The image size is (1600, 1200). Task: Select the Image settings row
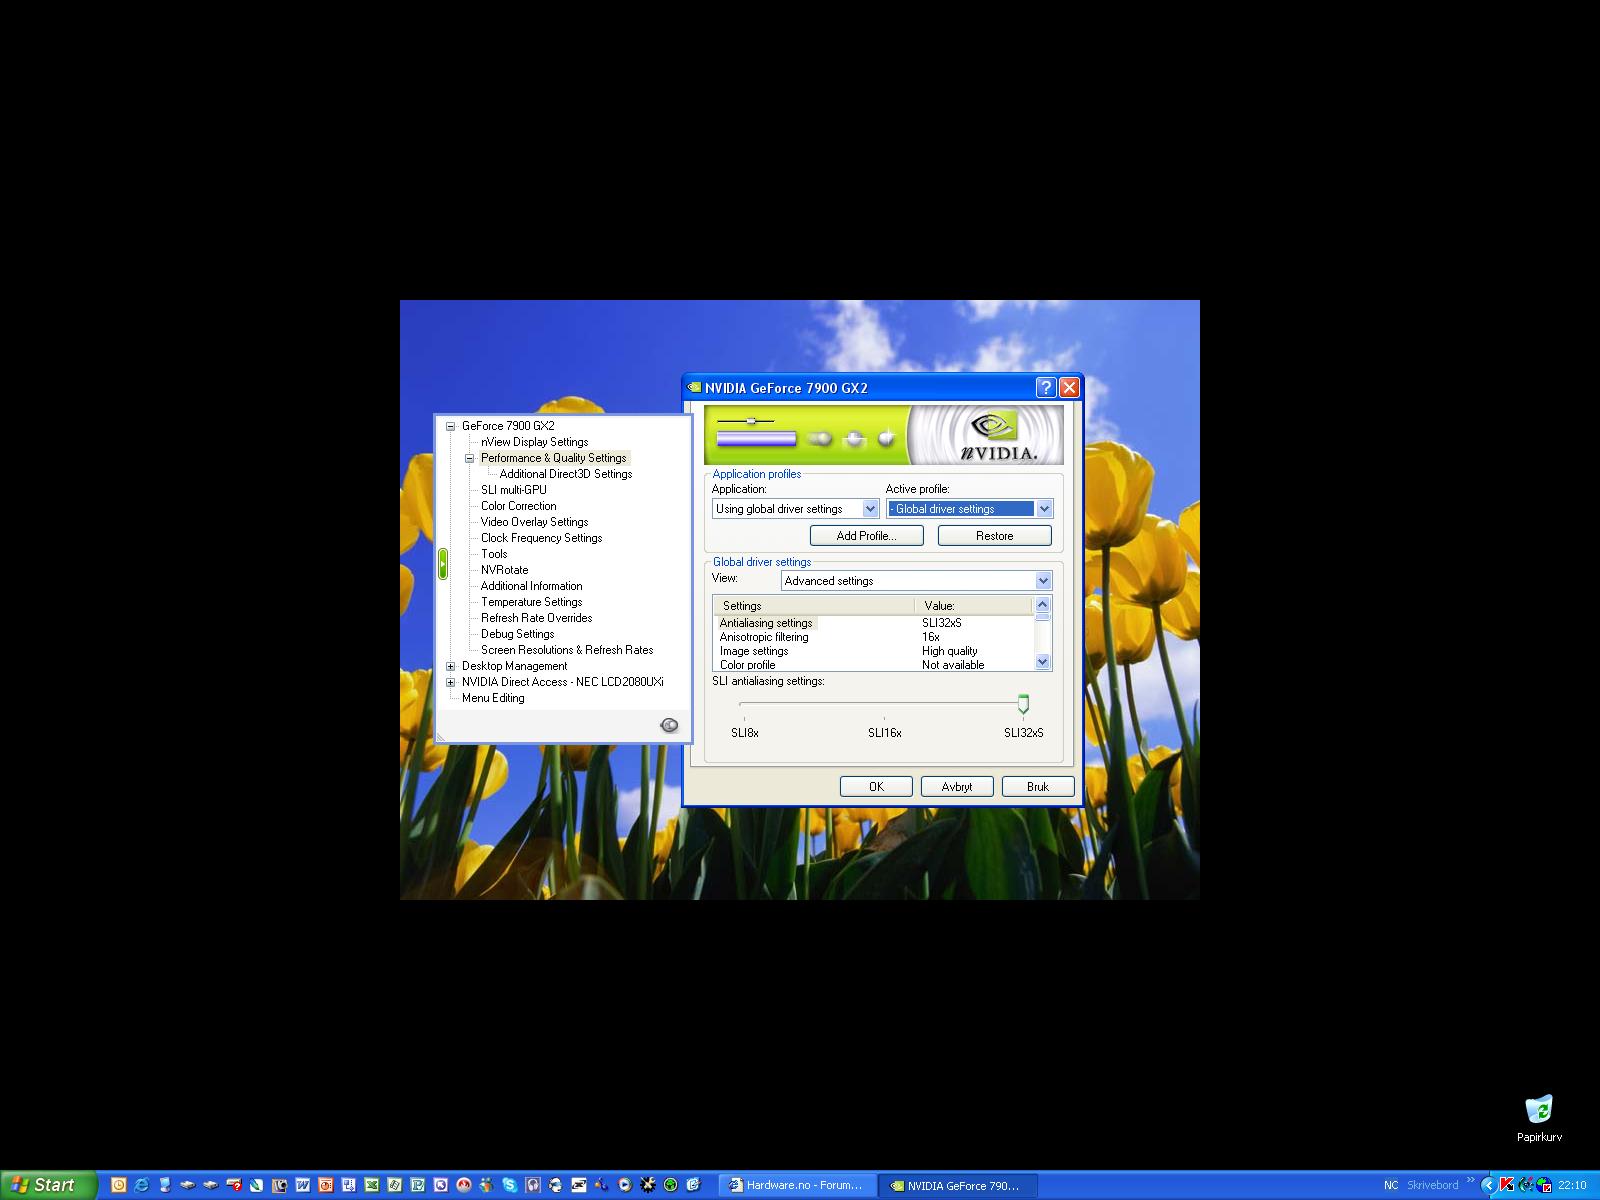pyautogui.click(x=874, y=651)
